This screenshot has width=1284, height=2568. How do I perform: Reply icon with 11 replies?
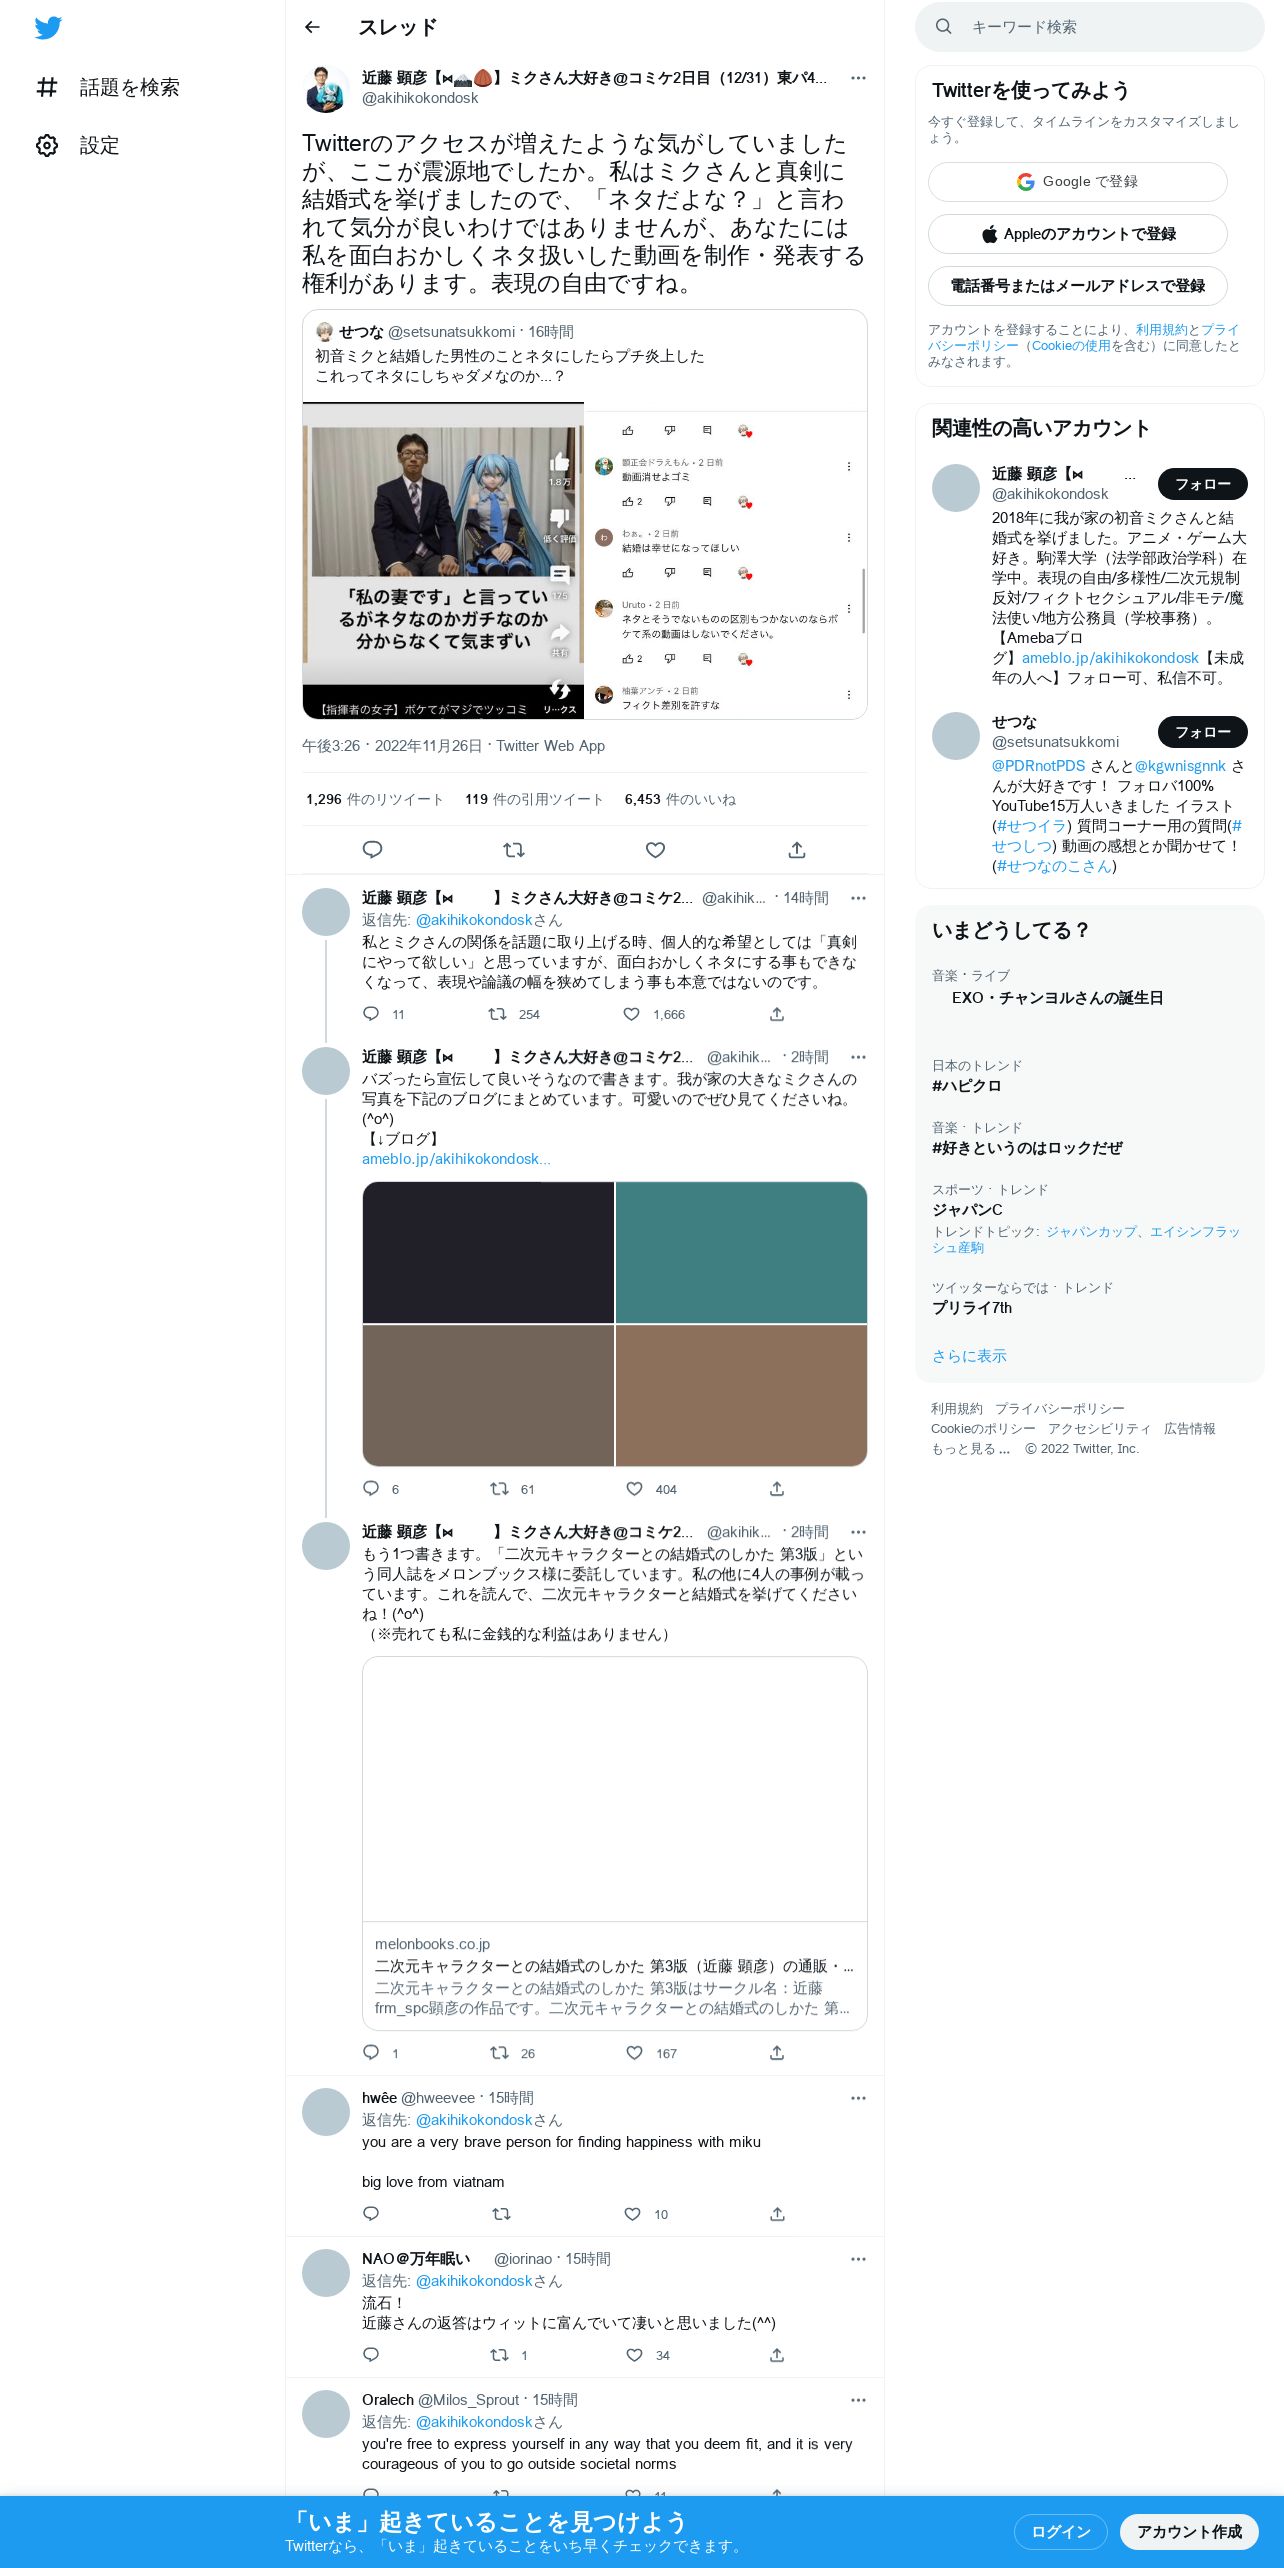tap(371, 1014)
